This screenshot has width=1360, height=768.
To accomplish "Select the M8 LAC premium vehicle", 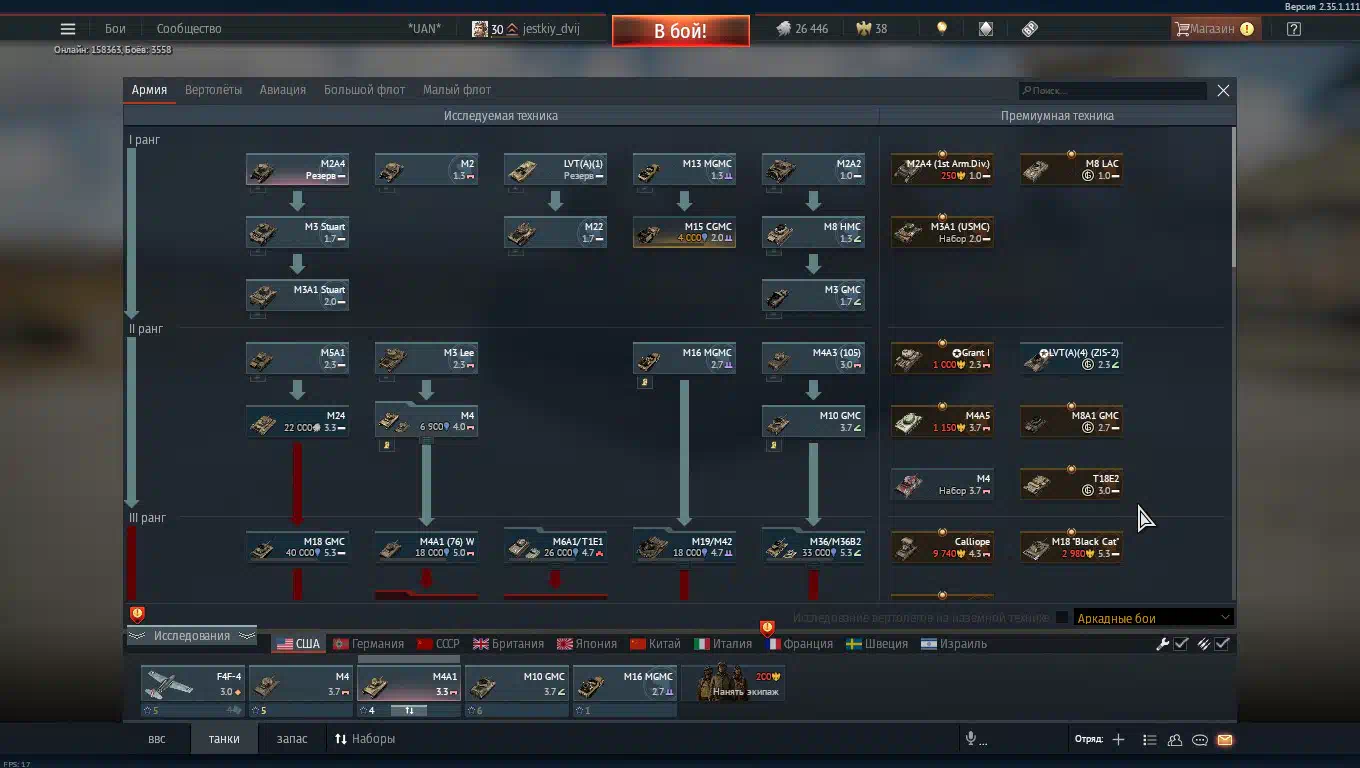I will [1071, 170].
